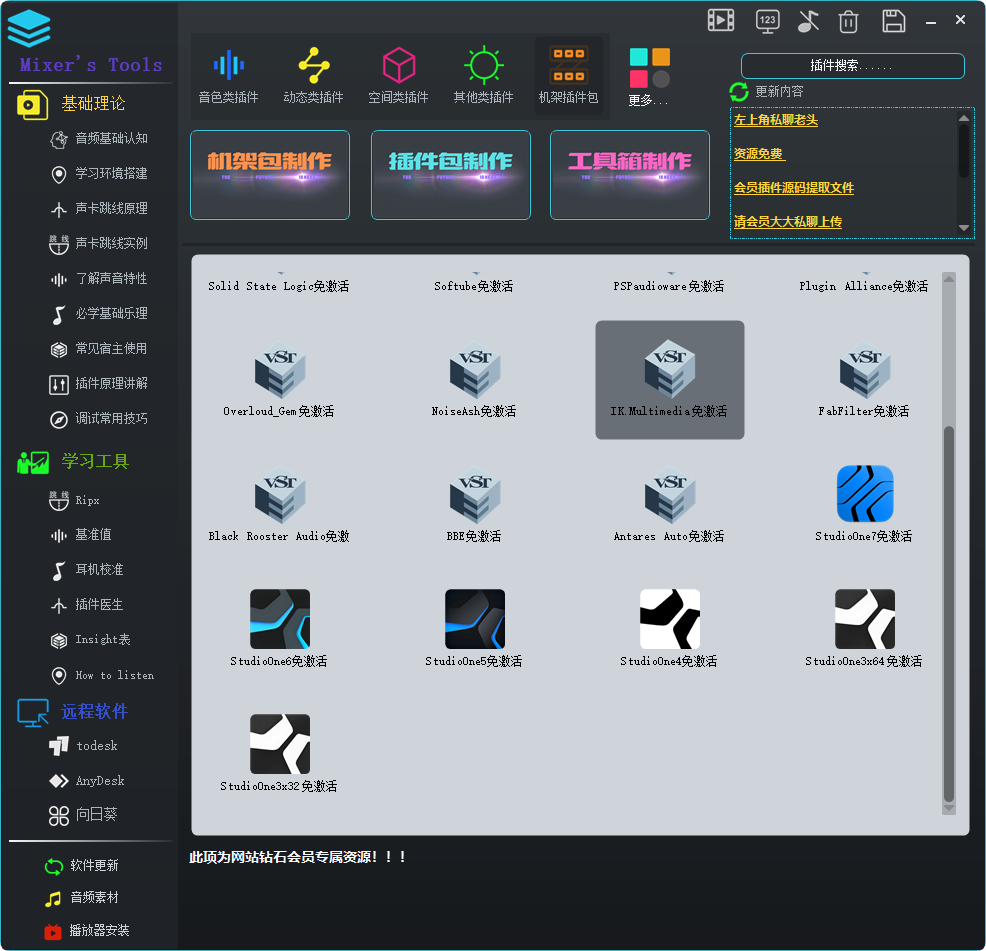986x951 pixels.
Task: Click the update list scroll-down arrow
Action: point(963,228)
